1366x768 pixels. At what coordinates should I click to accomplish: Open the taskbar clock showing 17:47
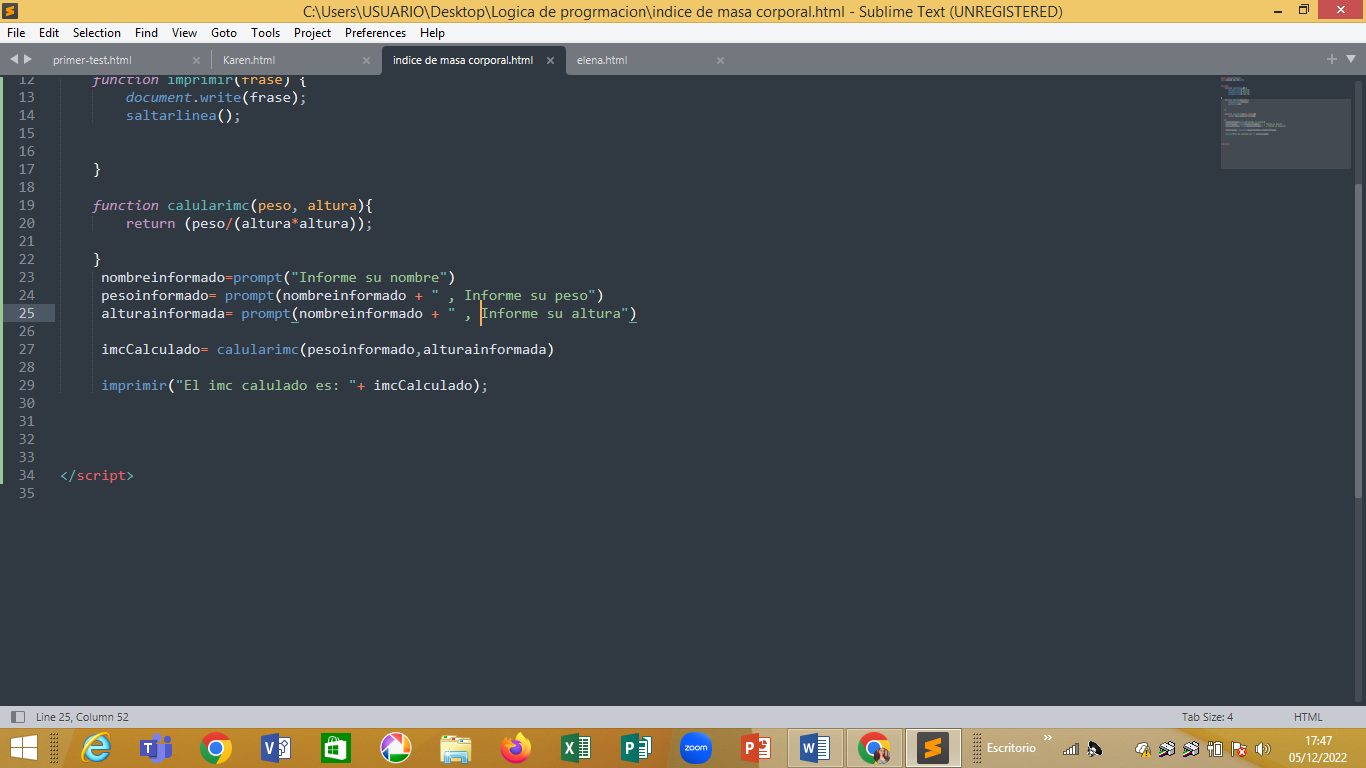(x=1318, y=748)
